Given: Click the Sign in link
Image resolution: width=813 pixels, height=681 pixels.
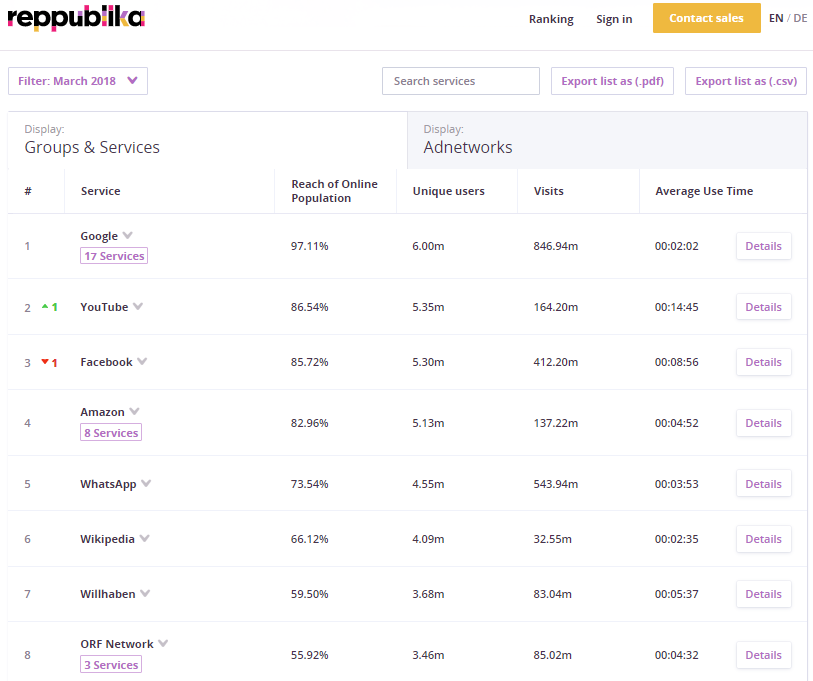Looking at the screenshot, I should click(614, 19).
